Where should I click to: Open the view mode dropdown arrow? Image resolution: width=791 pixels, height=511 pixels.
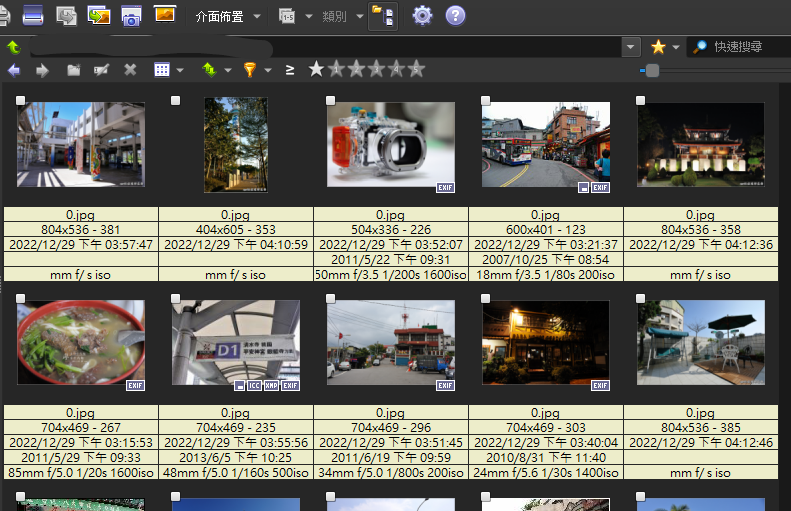coord(180,70)
